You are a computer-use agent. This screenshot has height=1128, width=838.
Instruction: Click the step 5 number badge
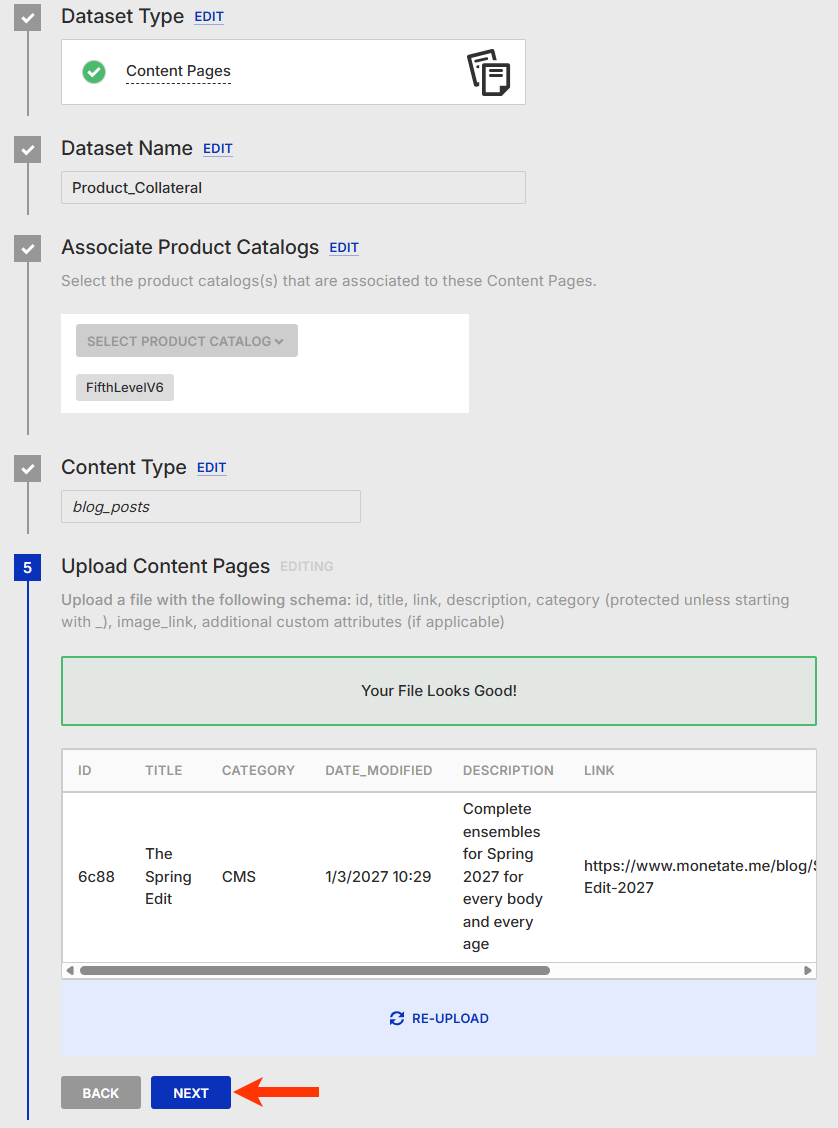(28, 568)
